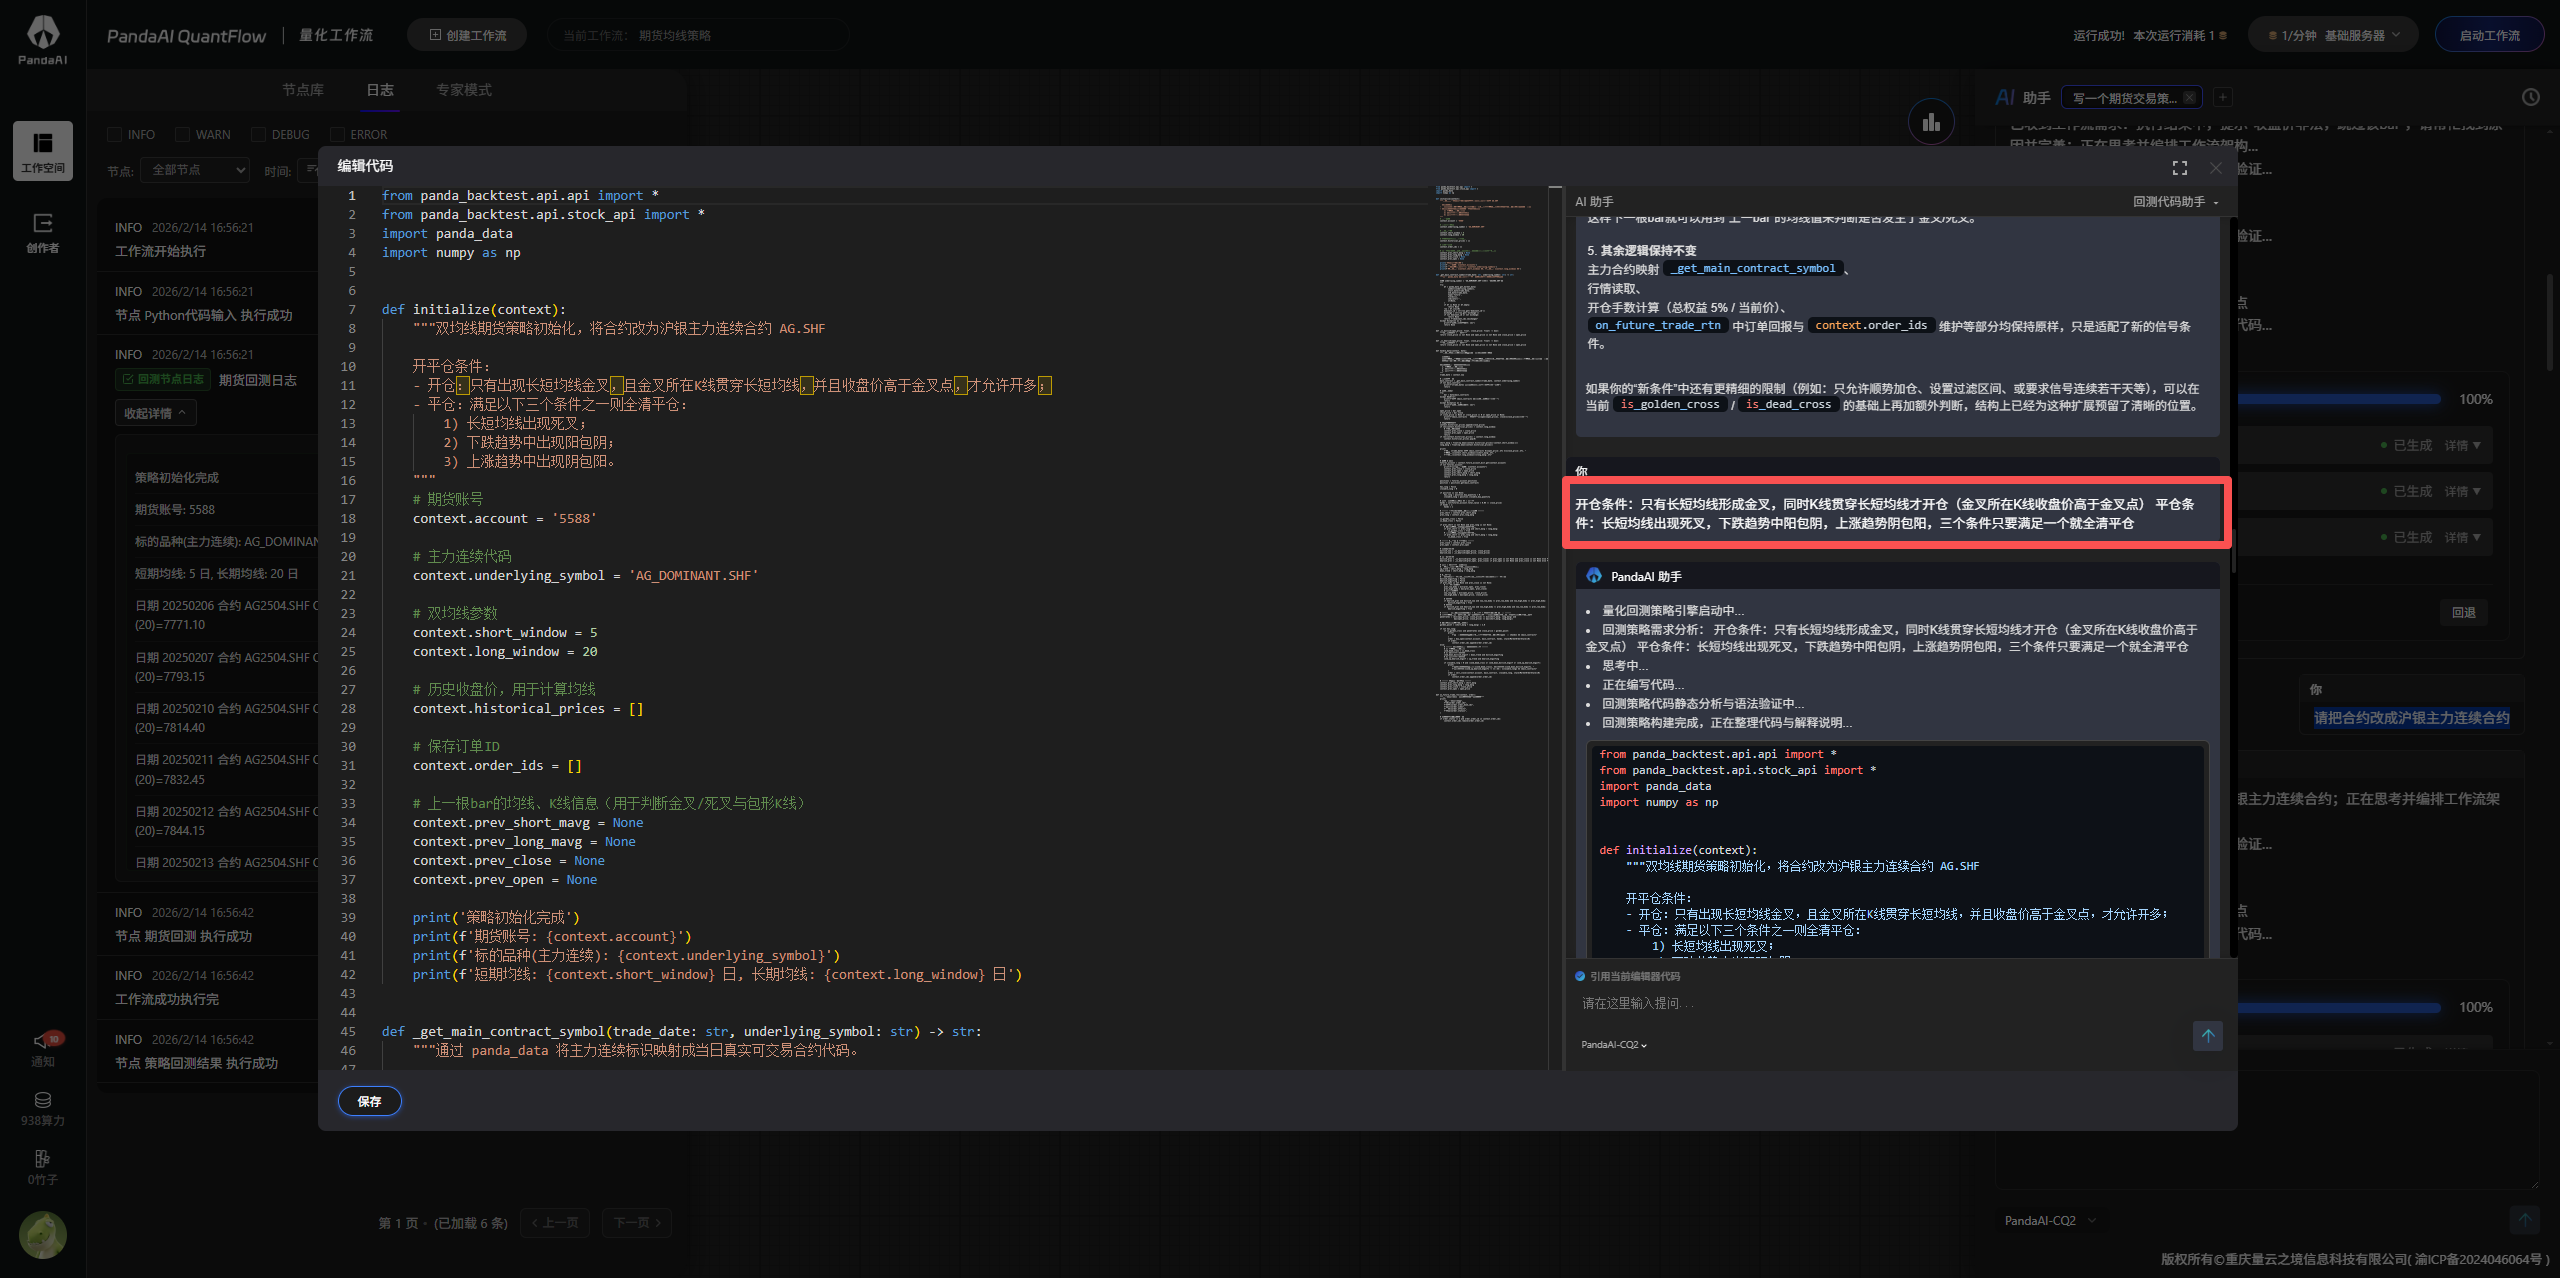Screen dimensions: 2560x1278
Task: Collapse log details with 收起详情
Action: [155, 413]
